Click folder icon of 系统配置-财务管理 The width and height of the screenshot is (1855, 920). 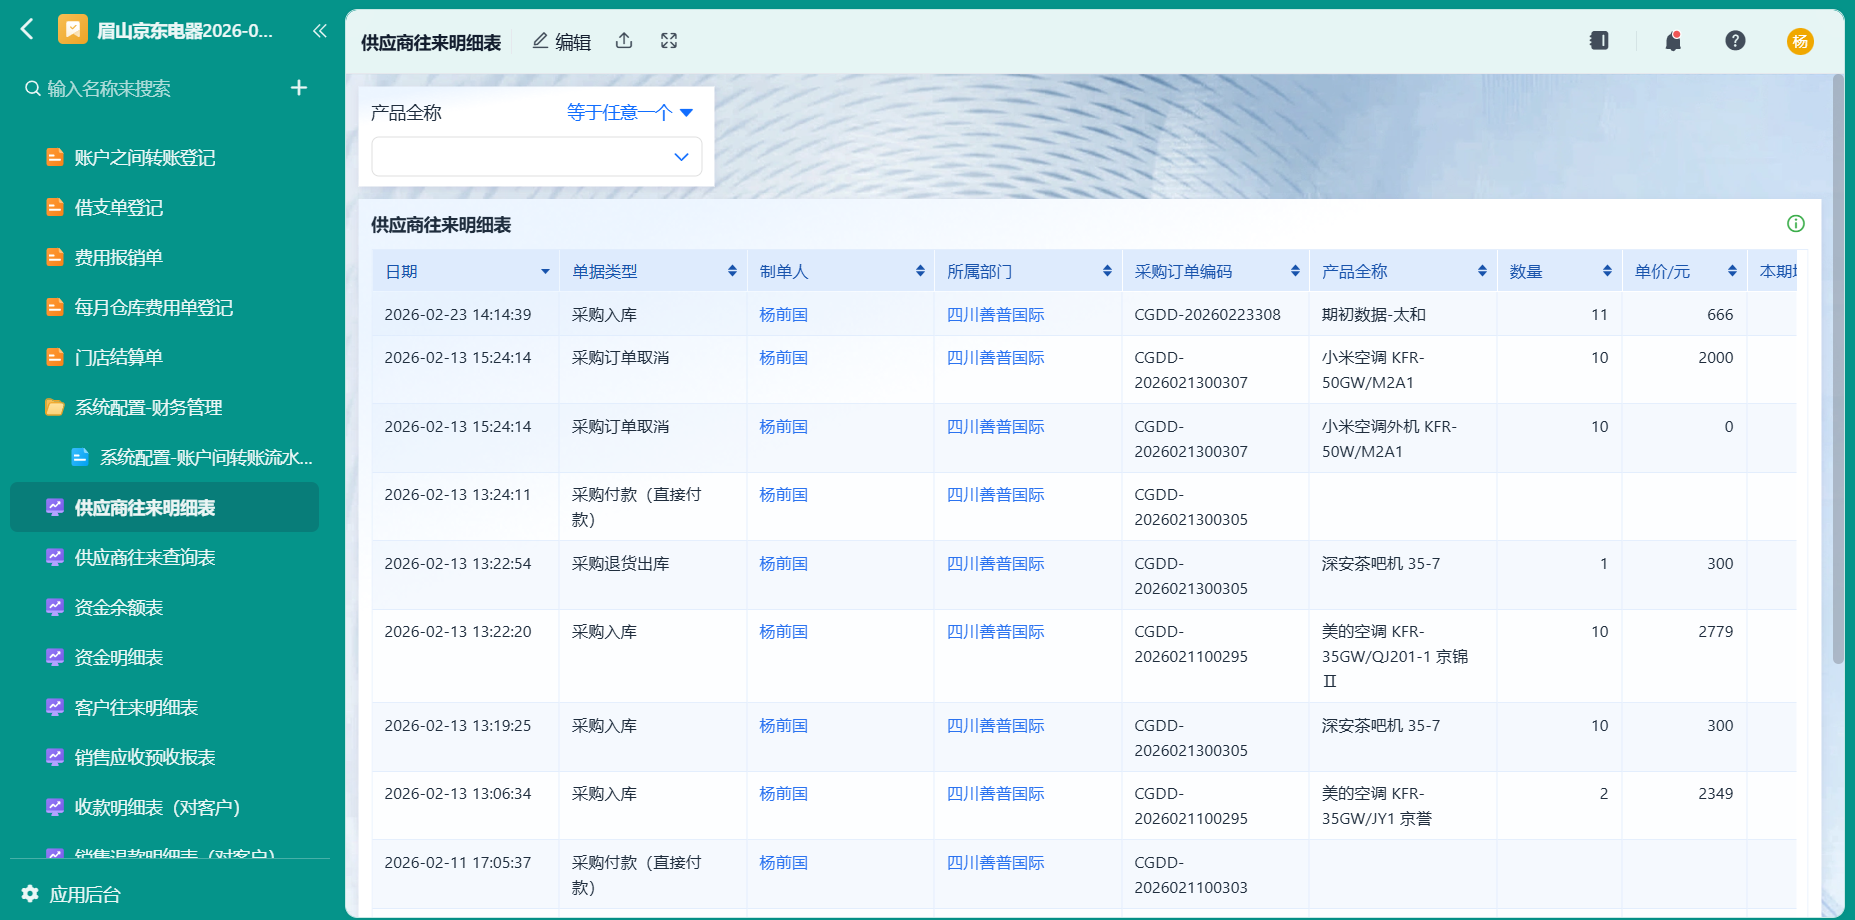[x=55, y=407]
